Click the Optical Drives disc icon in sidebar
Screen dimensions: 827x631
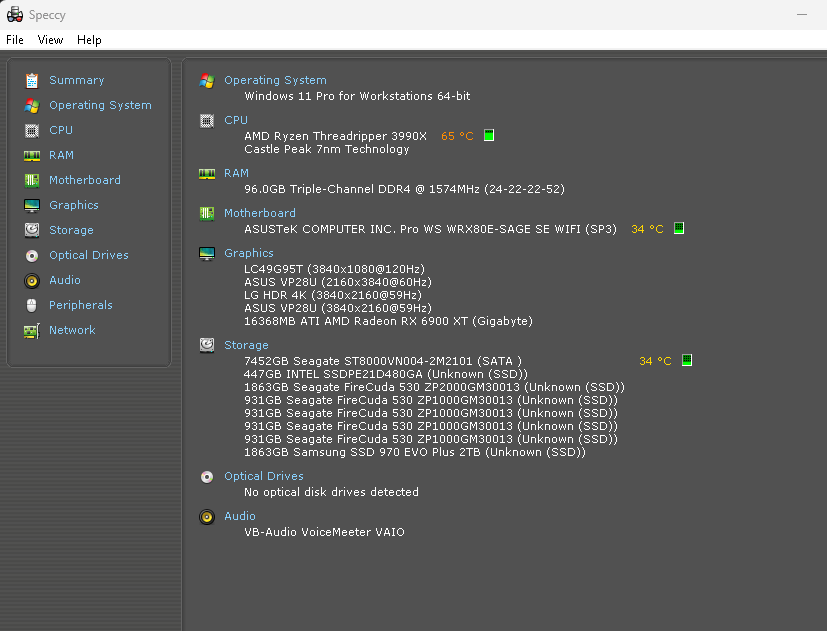(x=32, y=255)
